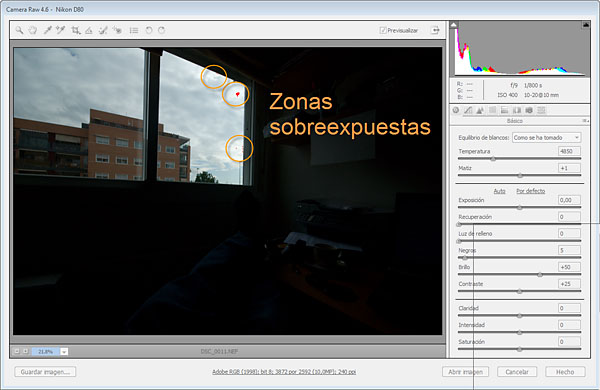Click the histogram graph
The width and height of the screenshot is (600, 390).
520,49
